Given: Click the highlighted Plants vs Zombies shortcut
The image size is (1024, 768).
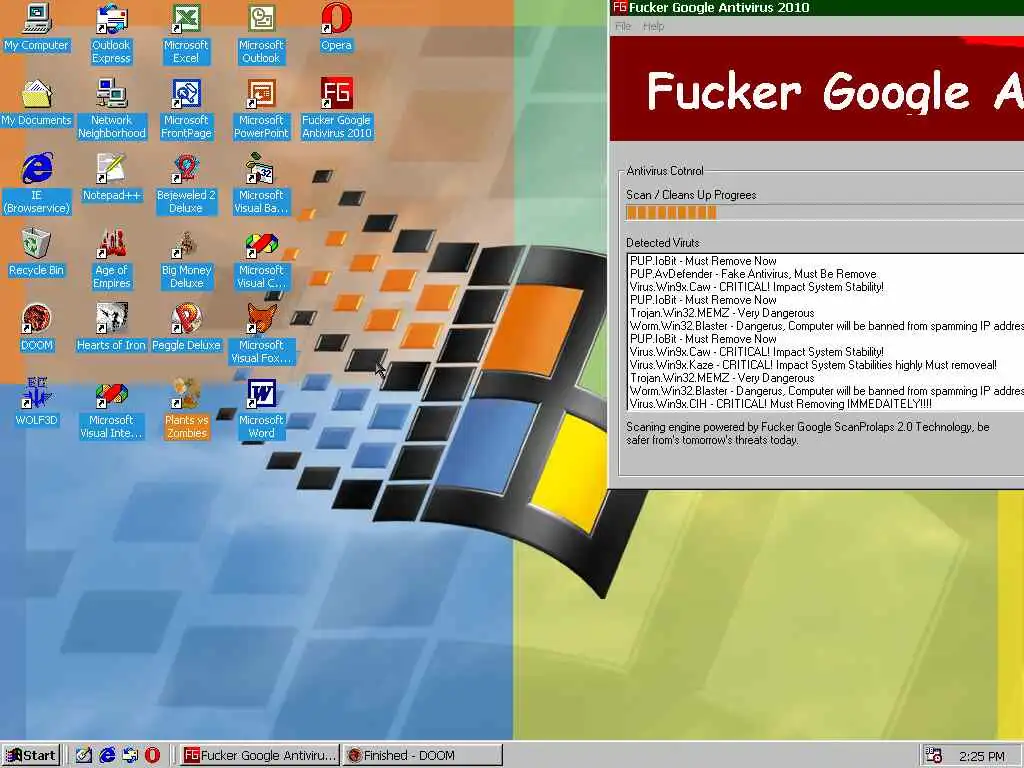Looking at the screenshot, I should 186,409.
